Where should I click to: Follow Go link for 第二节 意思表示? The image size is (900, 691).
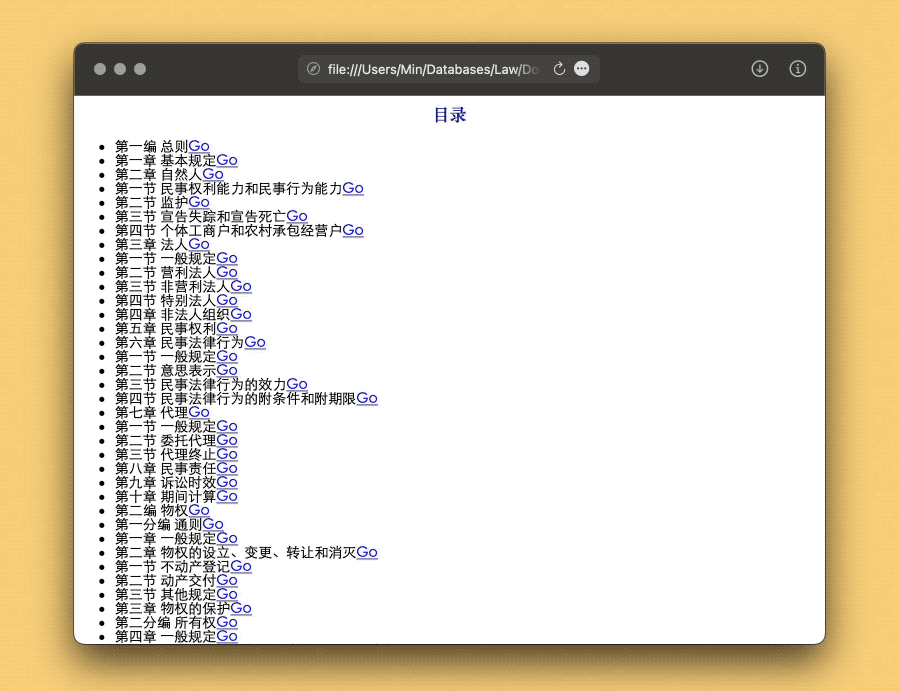point(227,370)
